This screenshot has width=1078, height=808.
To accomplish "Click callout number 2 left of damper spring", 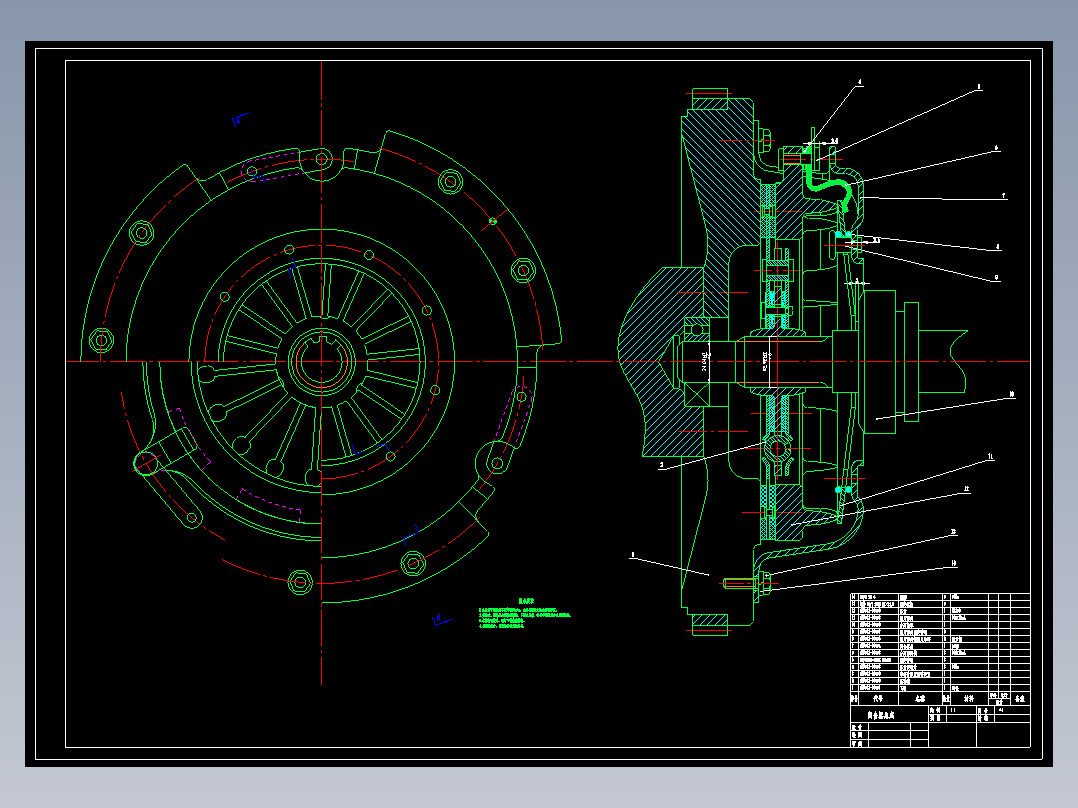I will (x=661, y=466).
